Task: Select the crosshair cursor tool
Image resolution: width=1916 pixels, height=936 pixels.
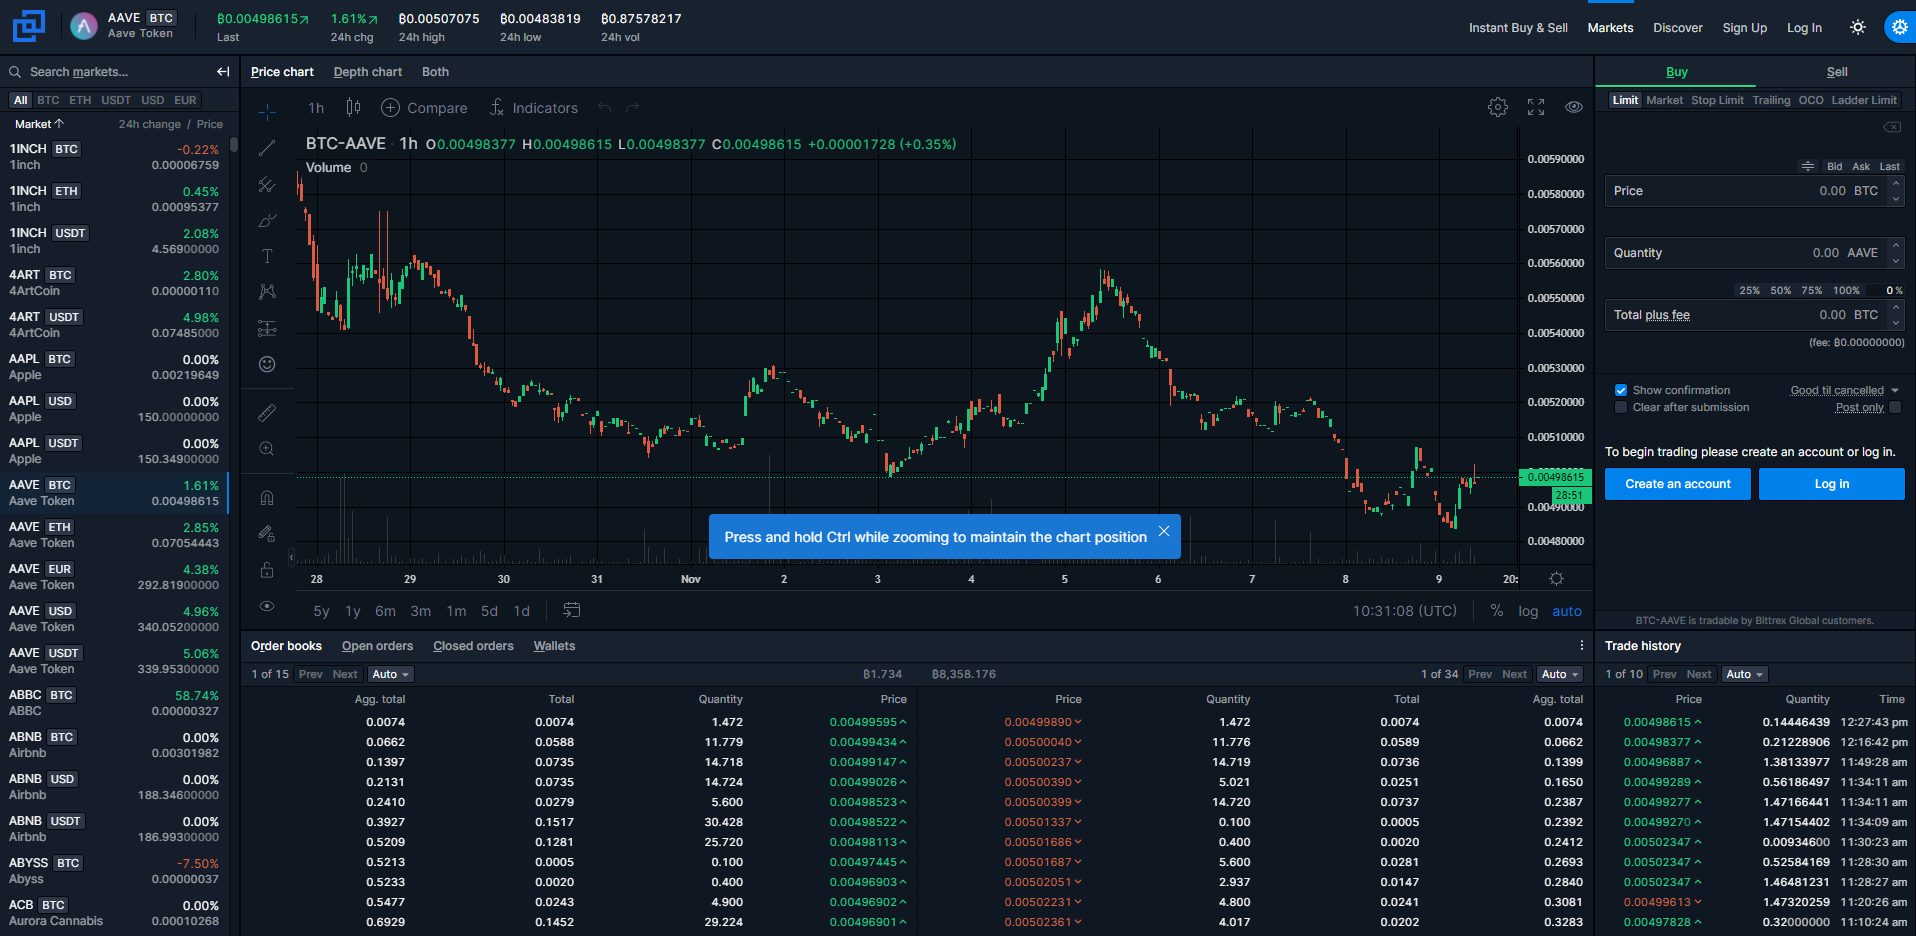Action: [267, 112]
